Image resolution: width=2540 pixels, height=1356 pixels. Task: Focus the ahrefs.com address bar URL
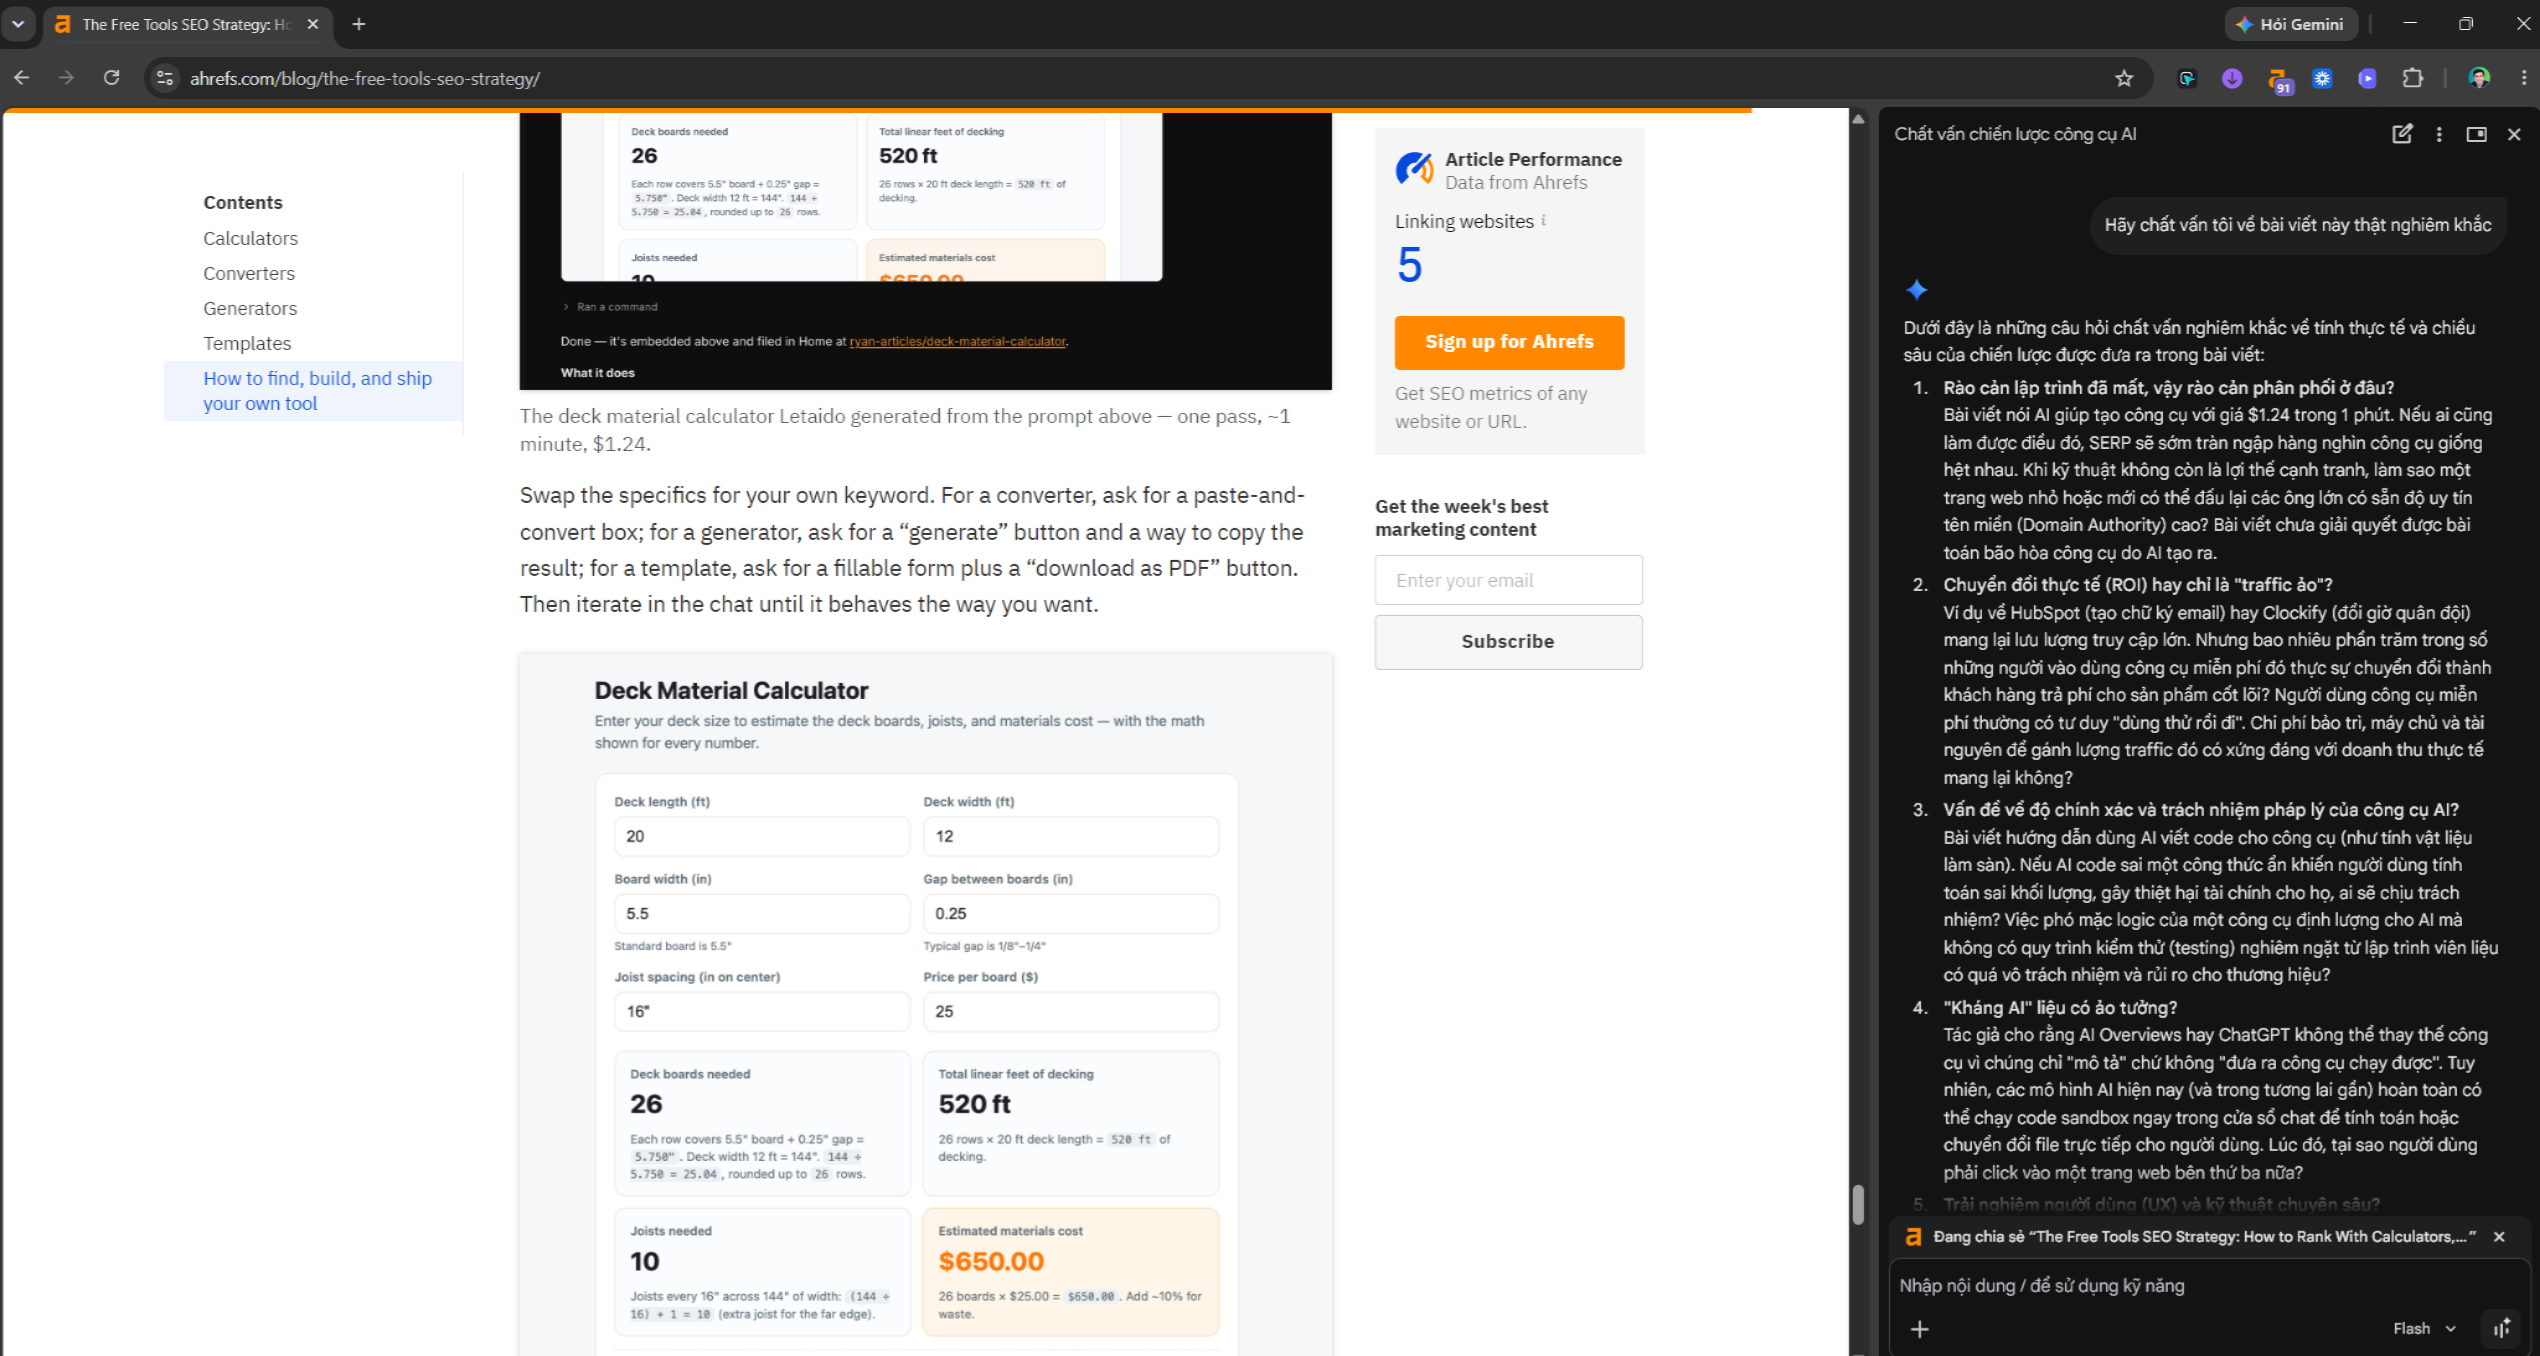click(365, 78)
